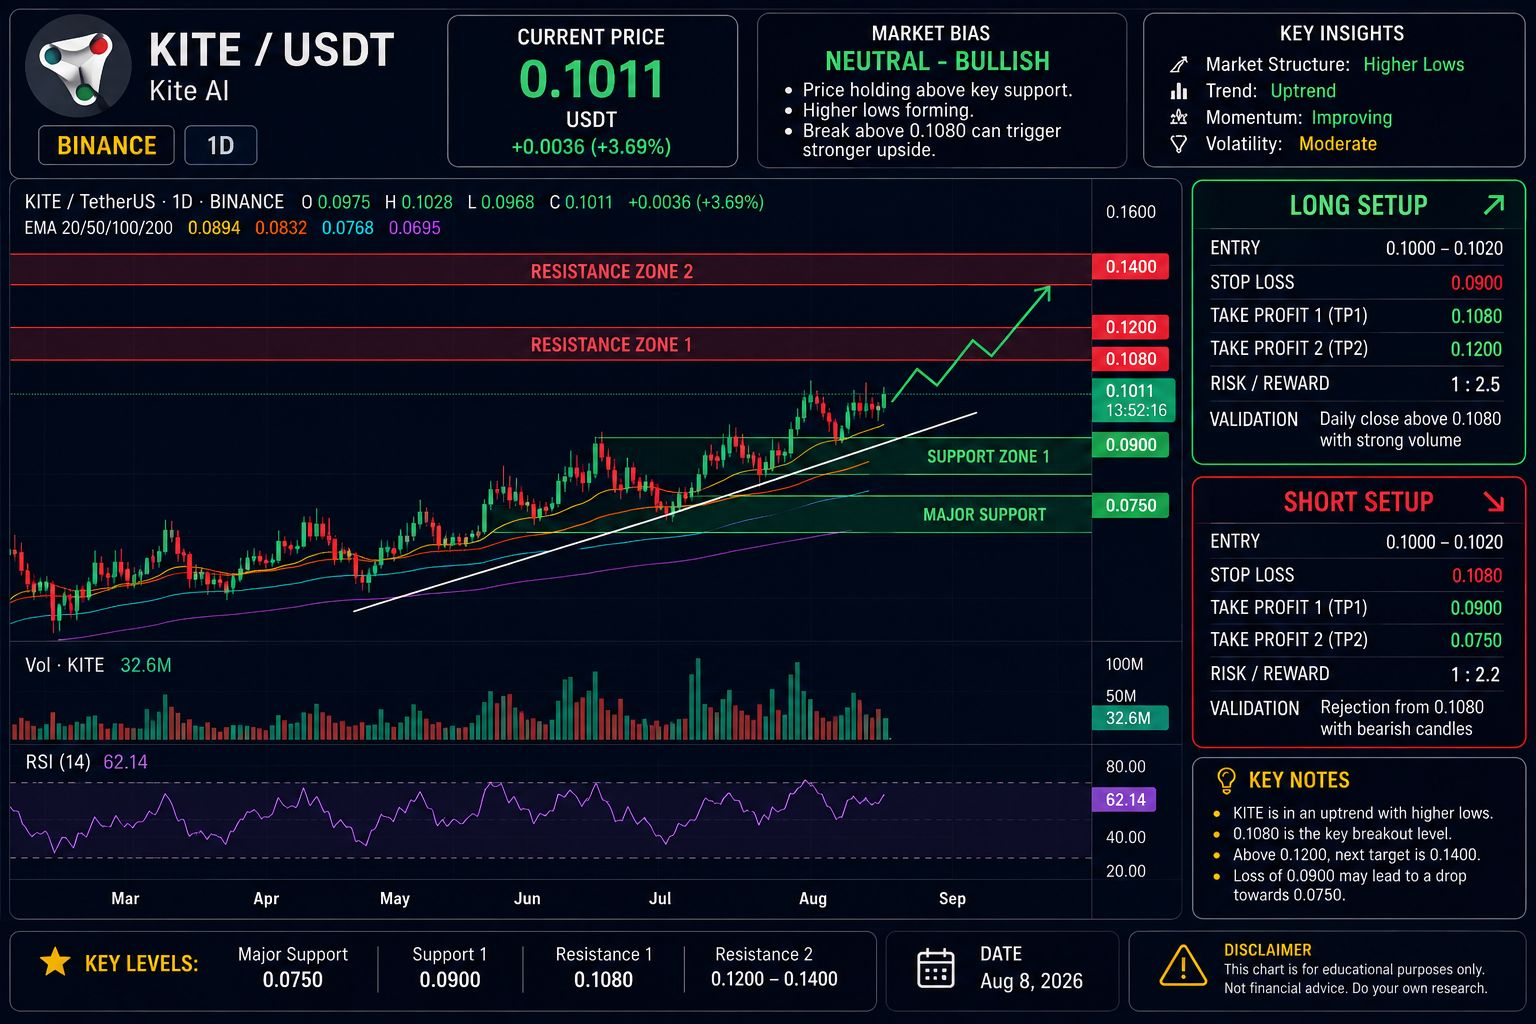The image size is (1536, 1024).
Task: Click the Key Notes lightbulb icon
Action: click(x=1226, y=780)
